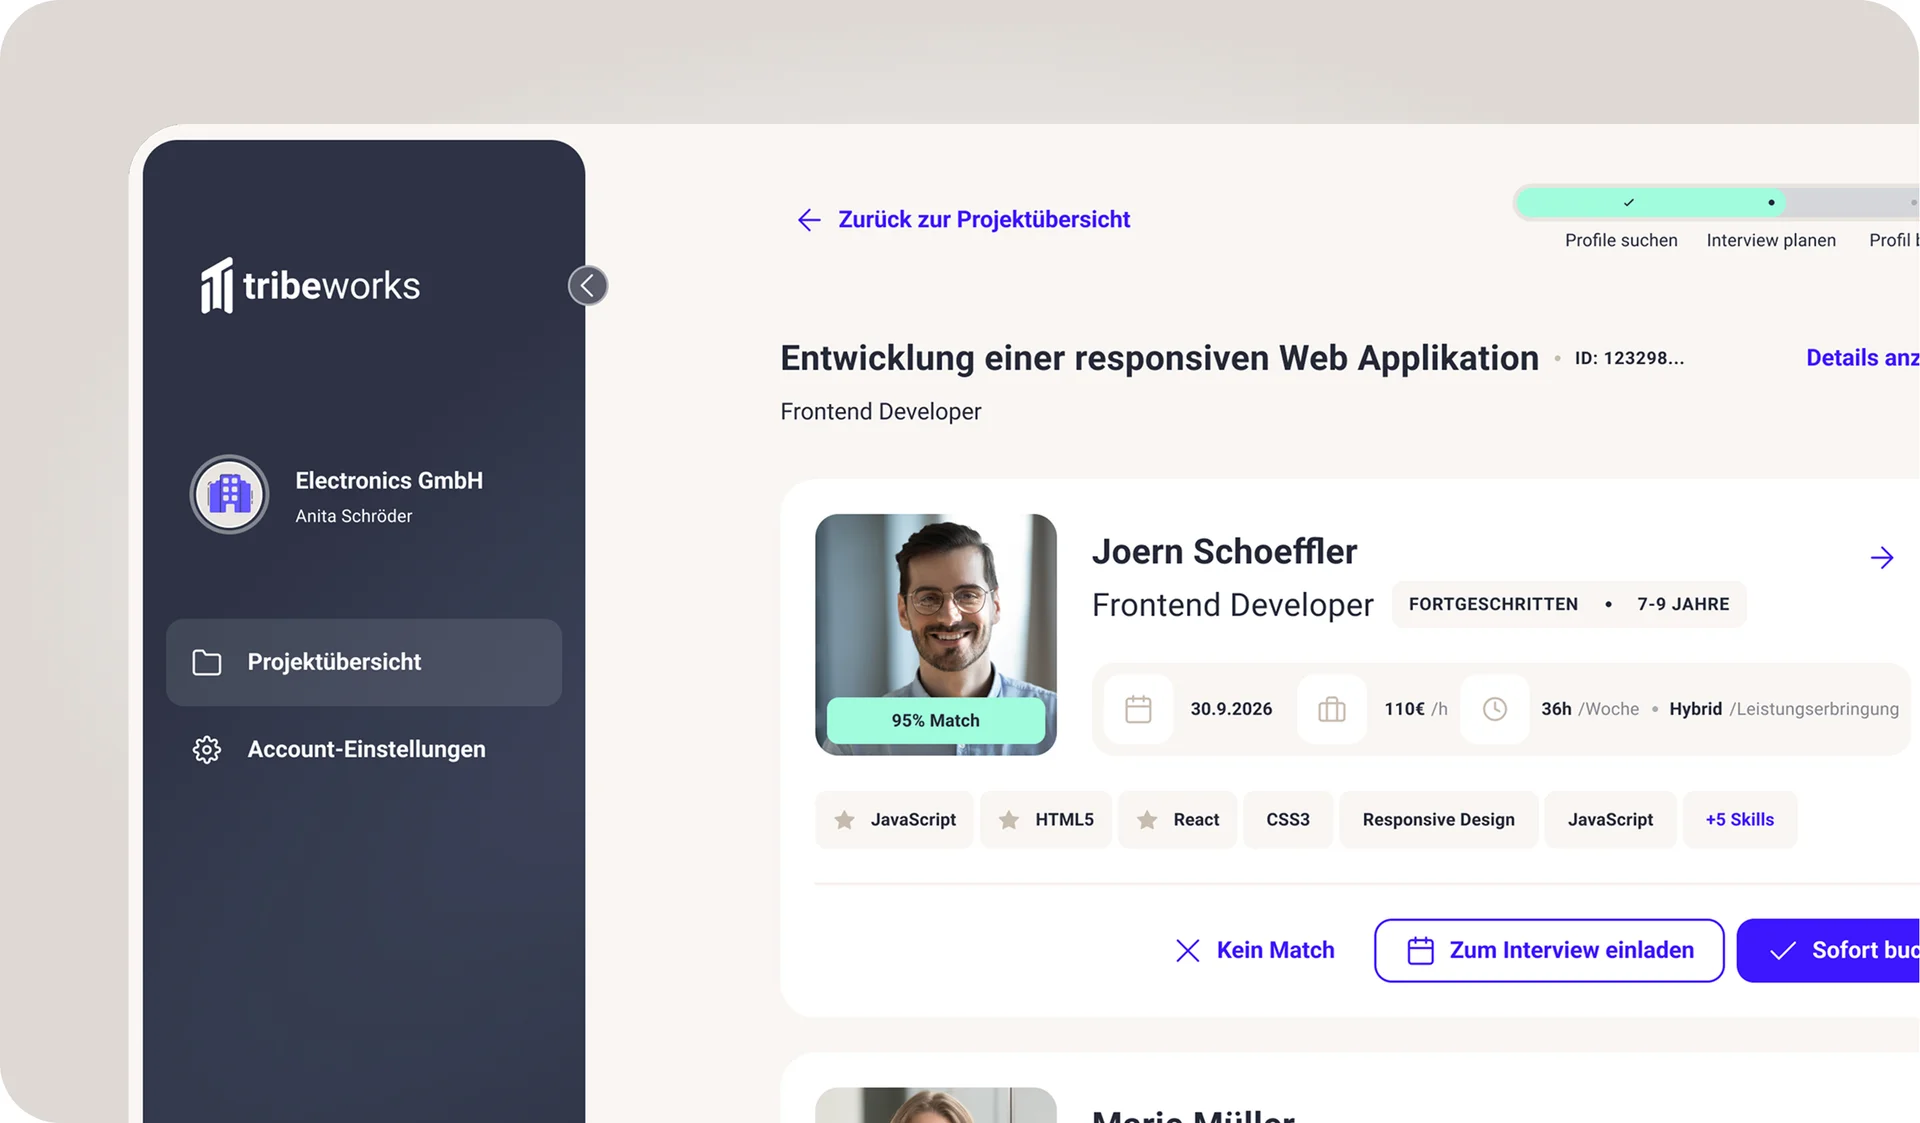Screen dimensions: 1920x1123
Task: Click the CSS3 skill tag
Action: 1288,820
